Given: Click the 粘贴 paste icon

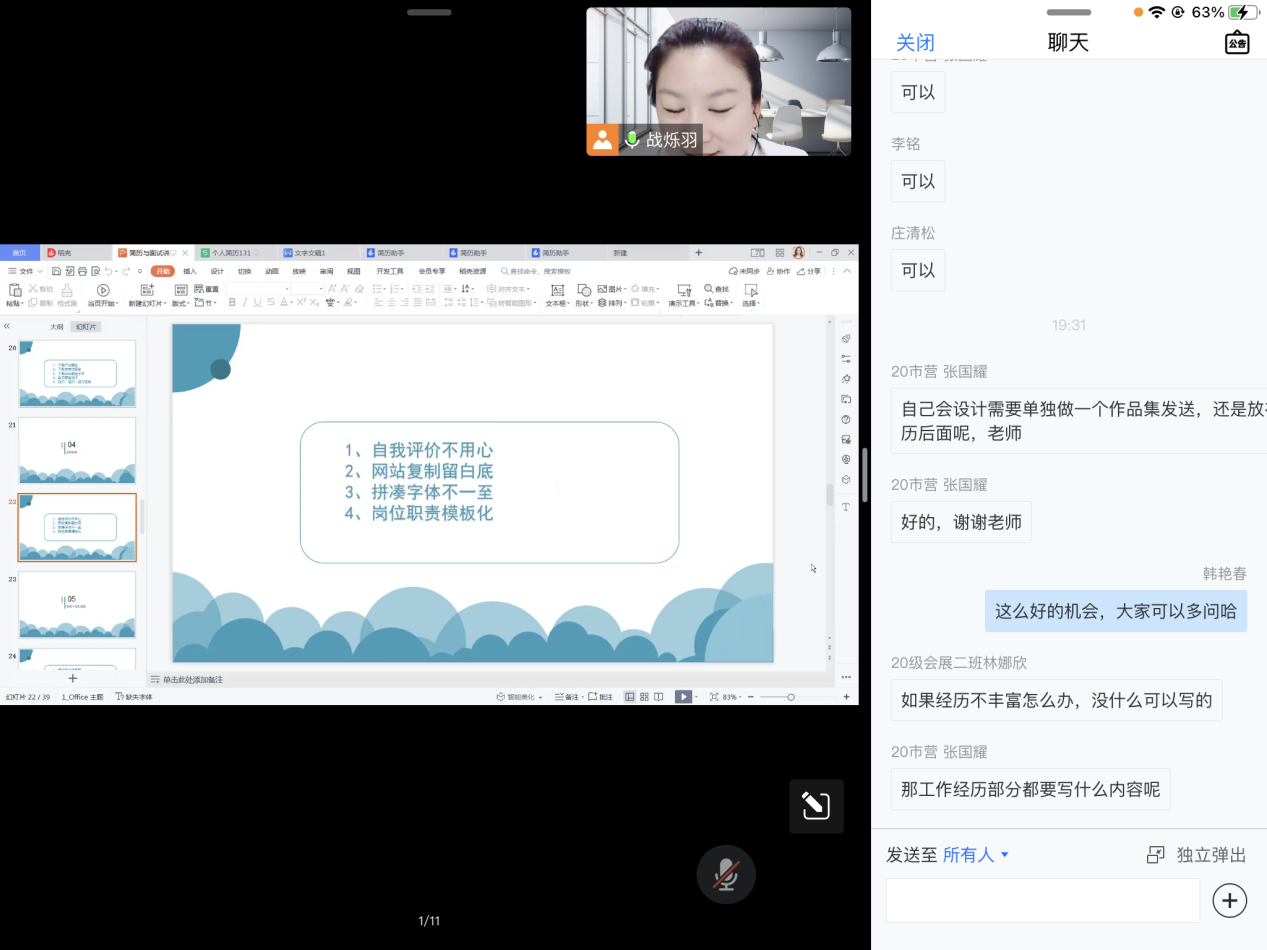Looking at the screenshot, I should 15,290.
